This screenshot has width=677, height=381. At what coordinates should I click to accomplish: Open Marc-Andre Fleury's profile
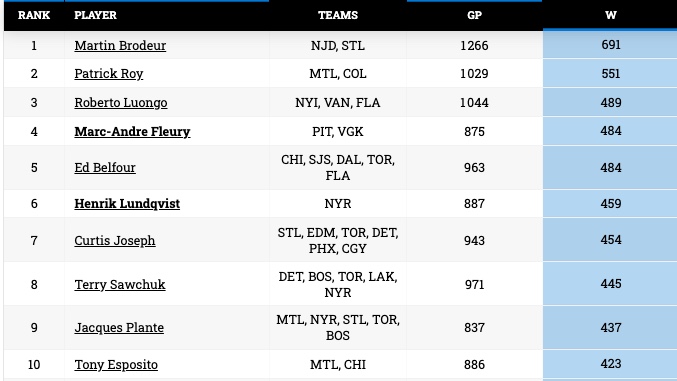tap(132, 131)
